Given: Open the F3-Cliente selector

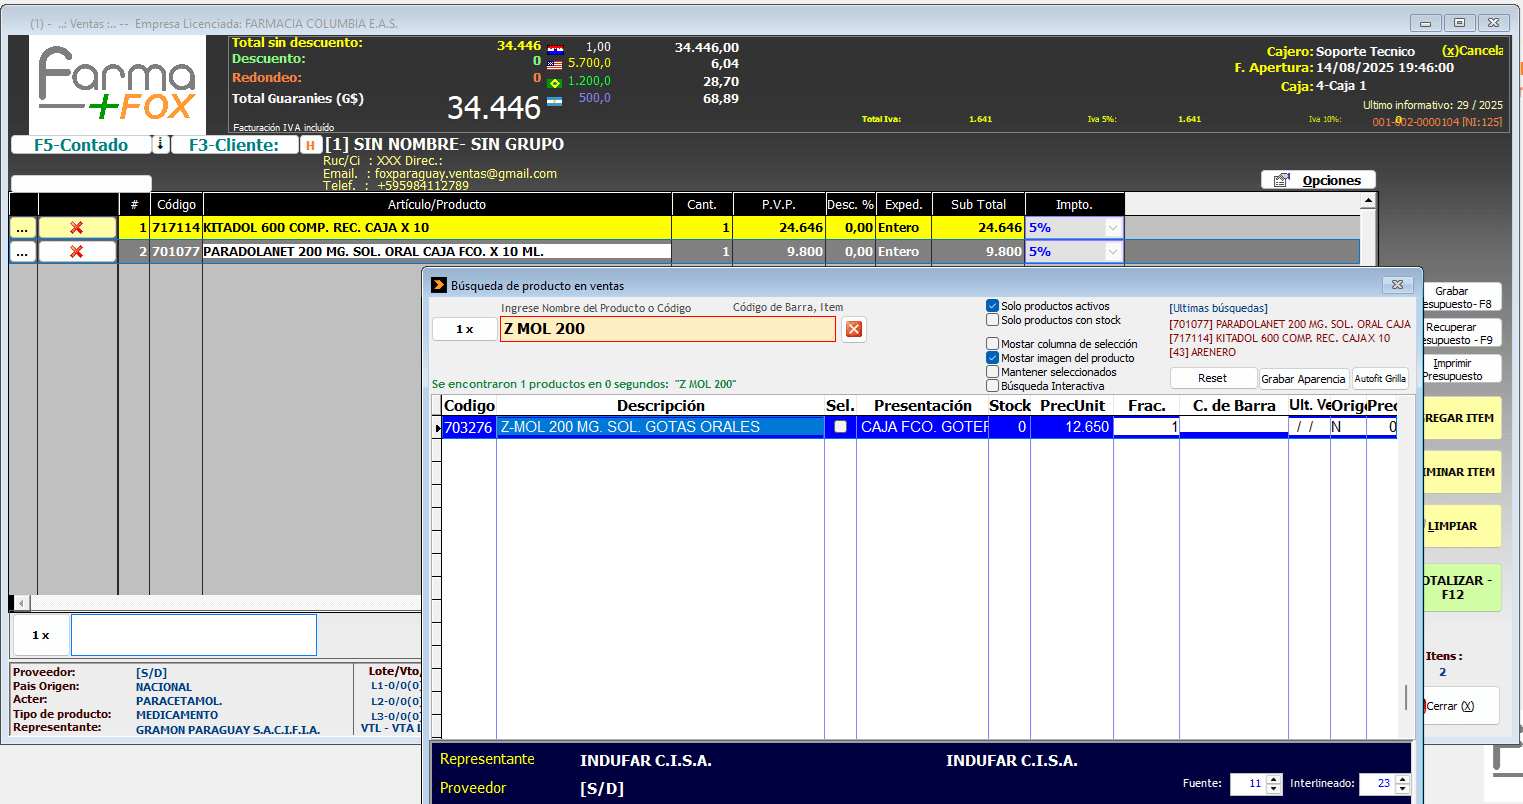Looking at the screenshot, I should tap(235, 145).
